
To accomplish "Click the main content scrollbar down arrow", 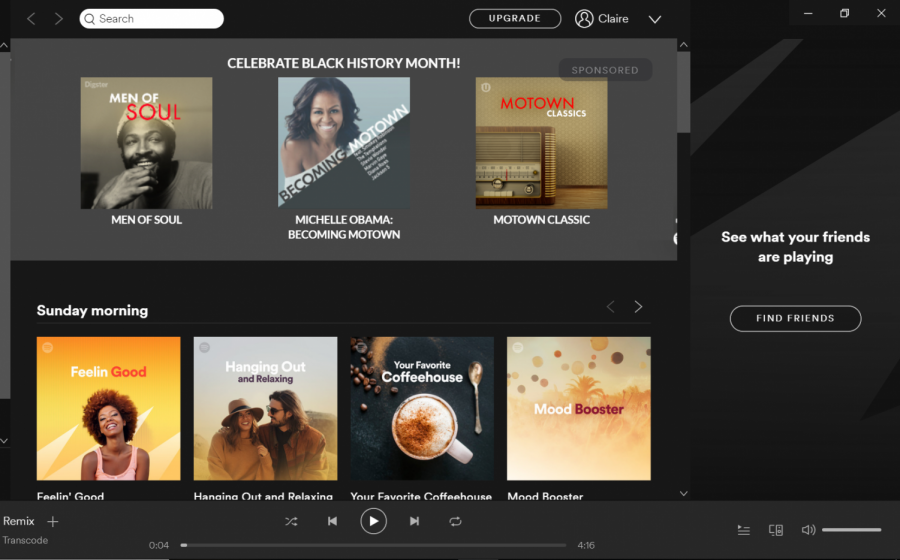I will tap(684, 493).
